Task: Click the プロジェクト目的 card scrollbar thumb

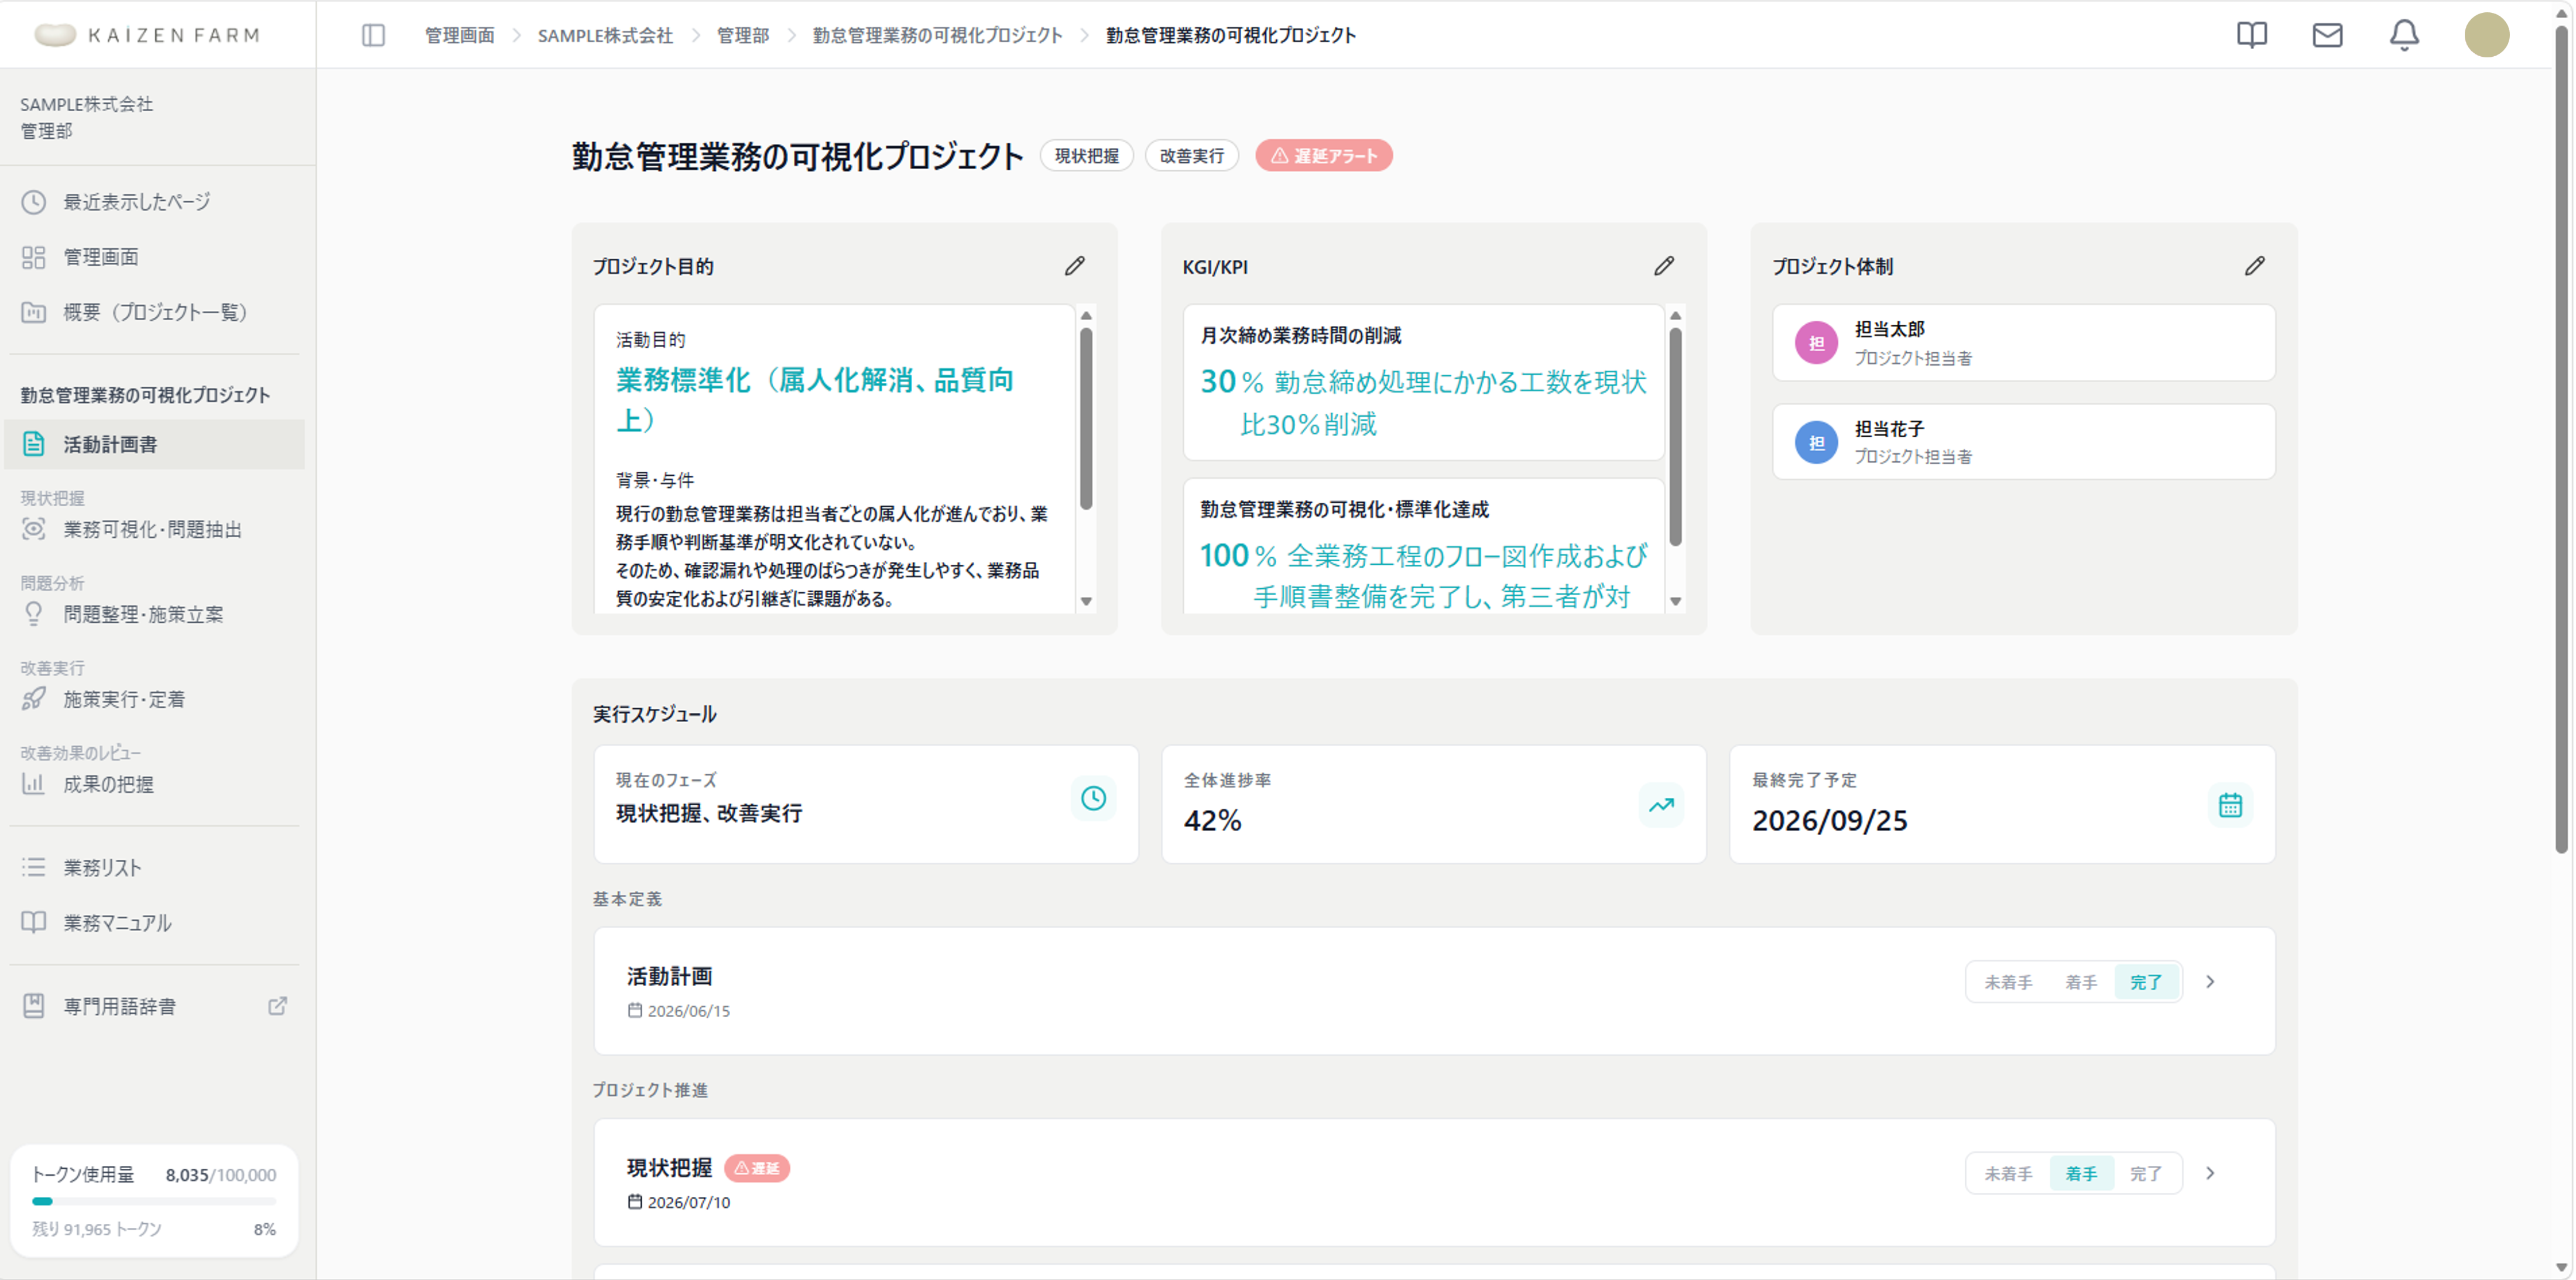Action: tap(1086, 418)
